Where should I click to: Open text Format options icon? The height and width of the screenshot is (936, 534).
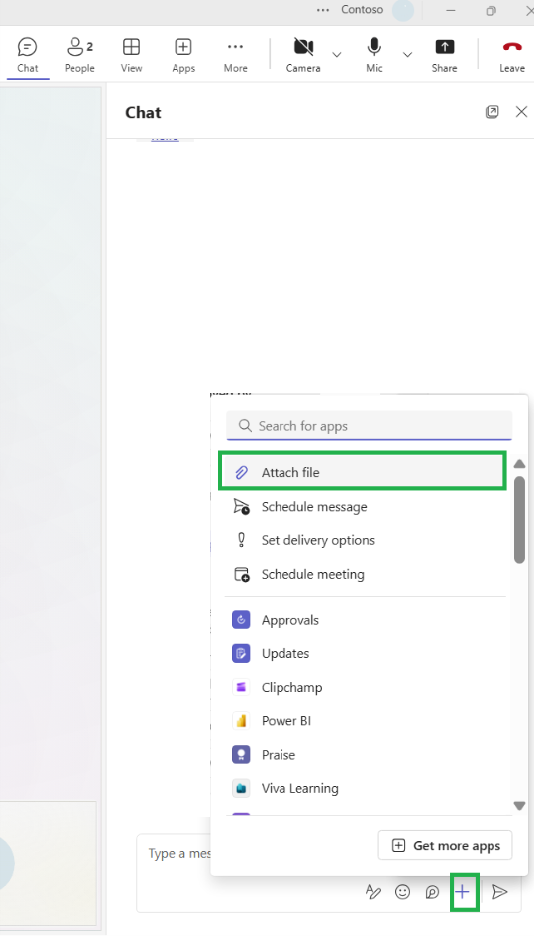coord(373,892)
